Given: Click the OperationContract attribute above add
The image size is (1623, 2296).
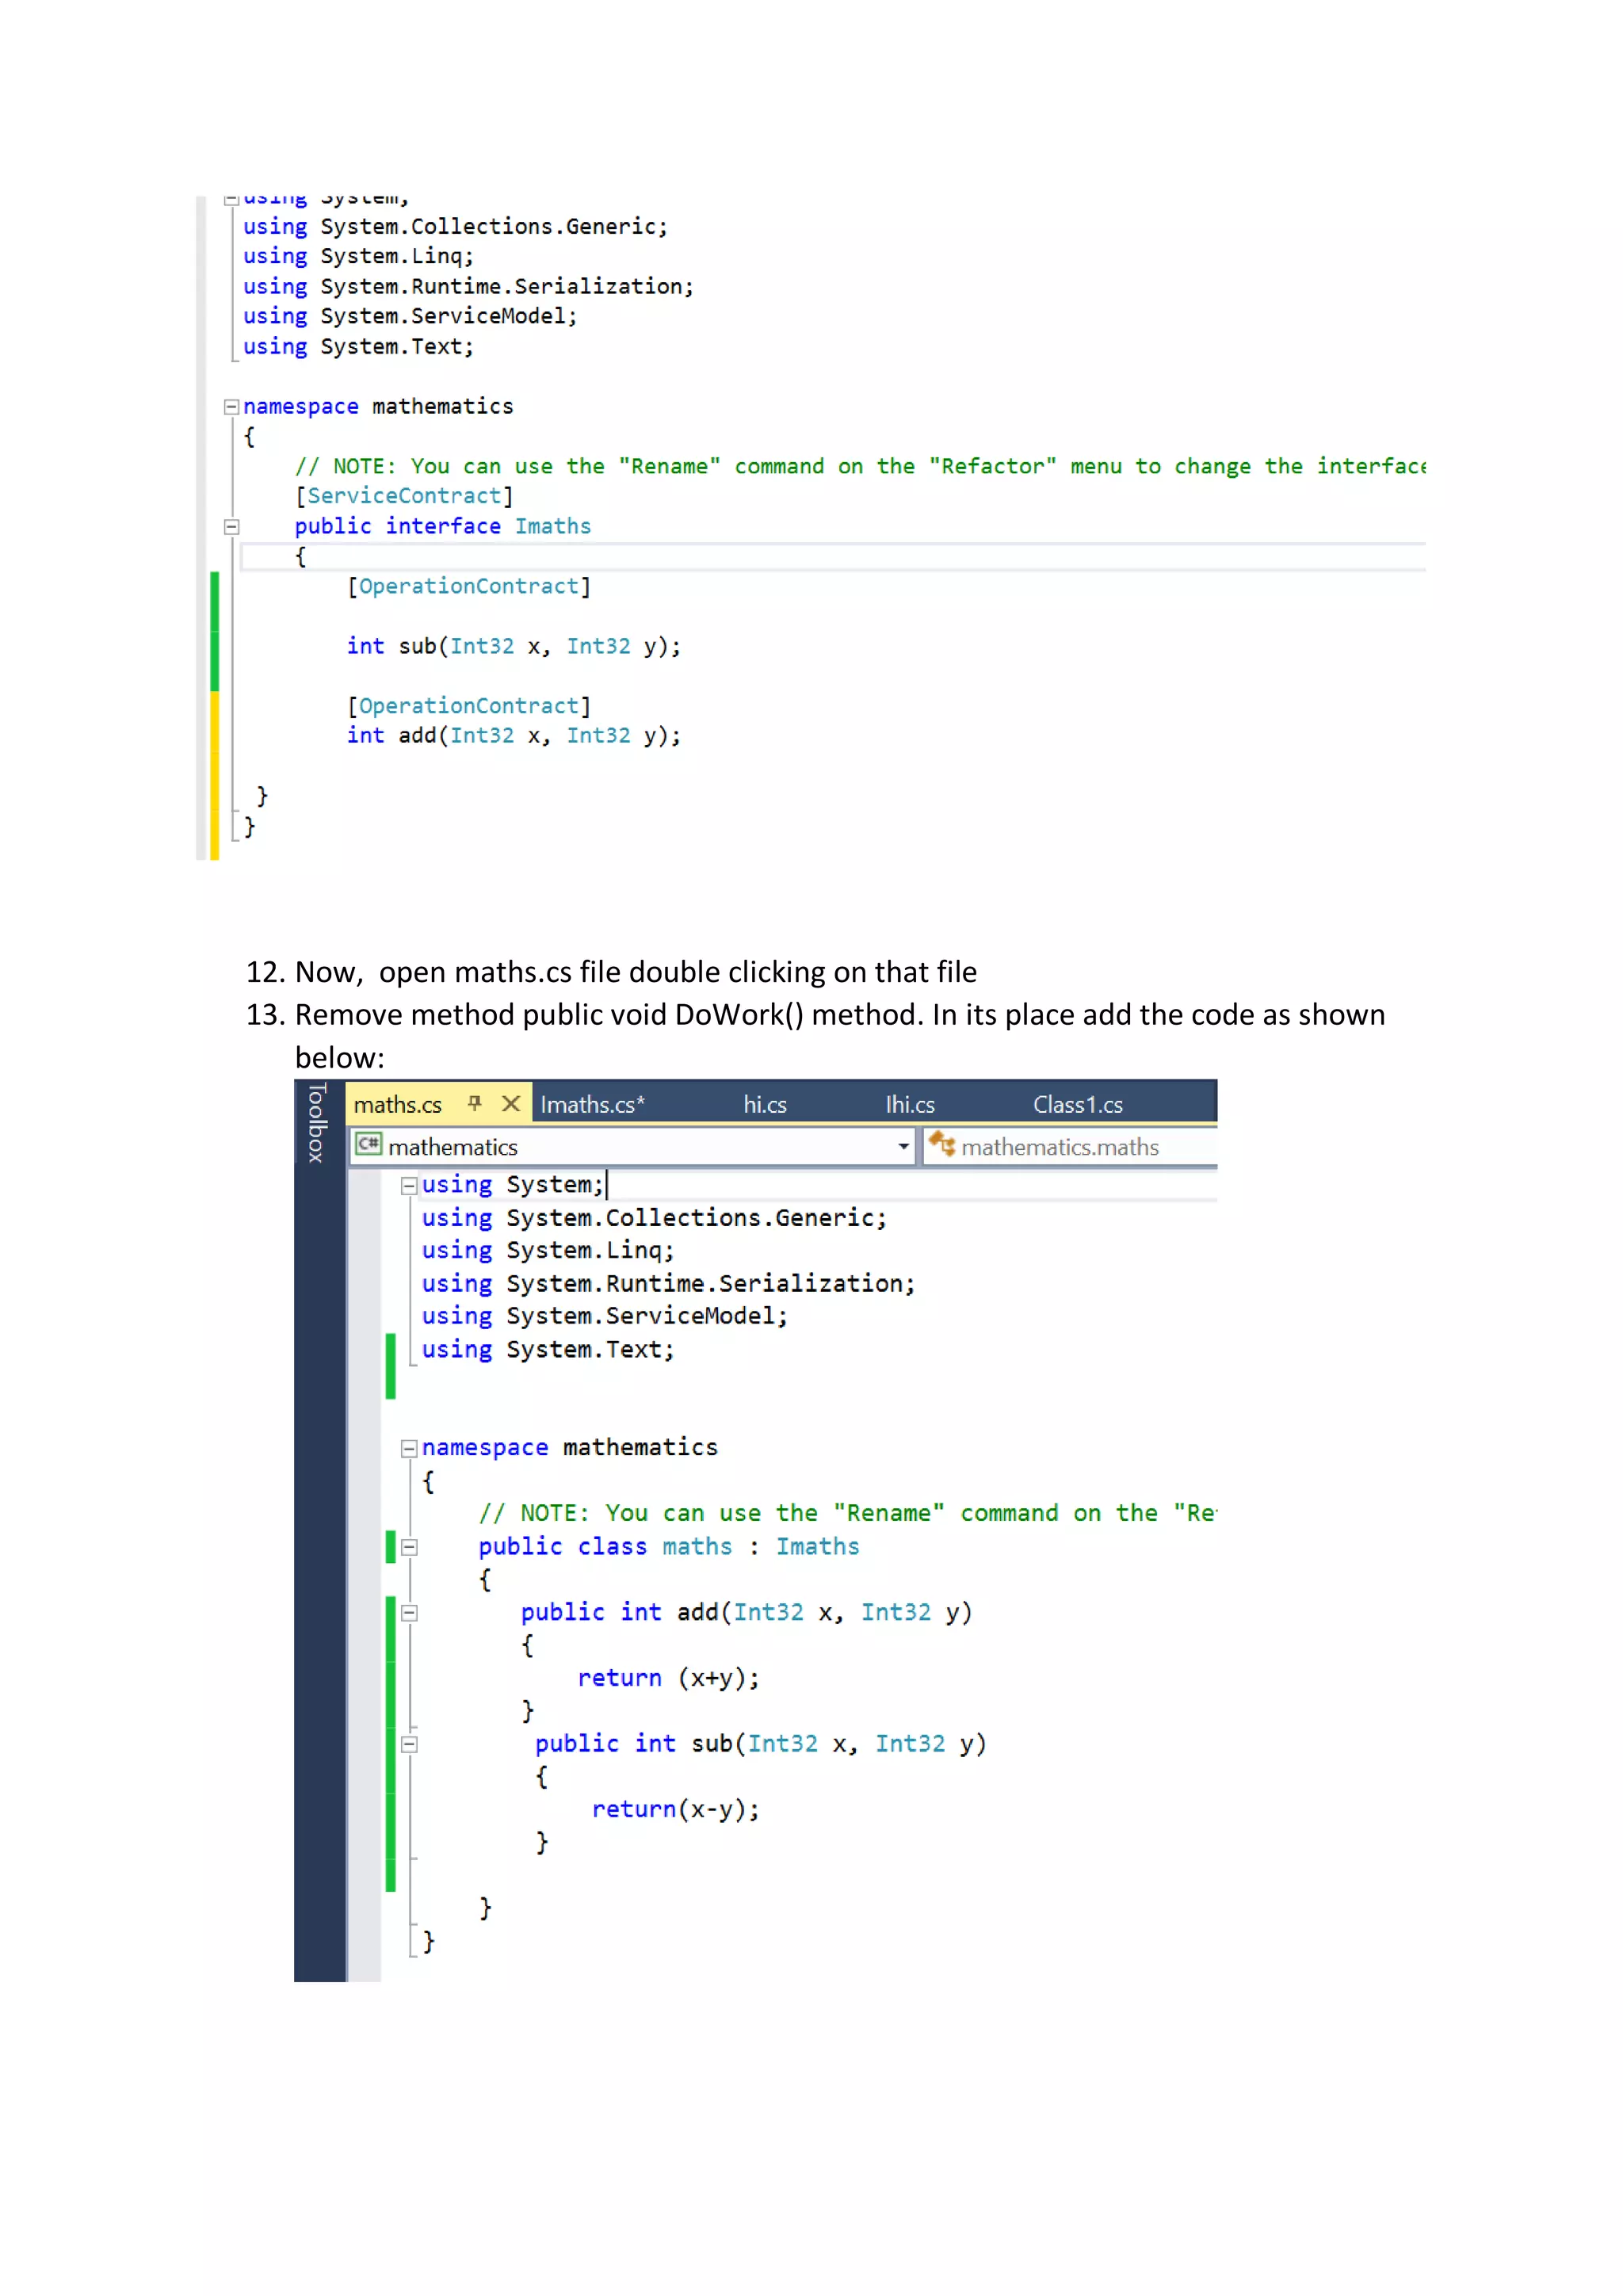Looking at the screenshot, I should click(x=469, y=706).
